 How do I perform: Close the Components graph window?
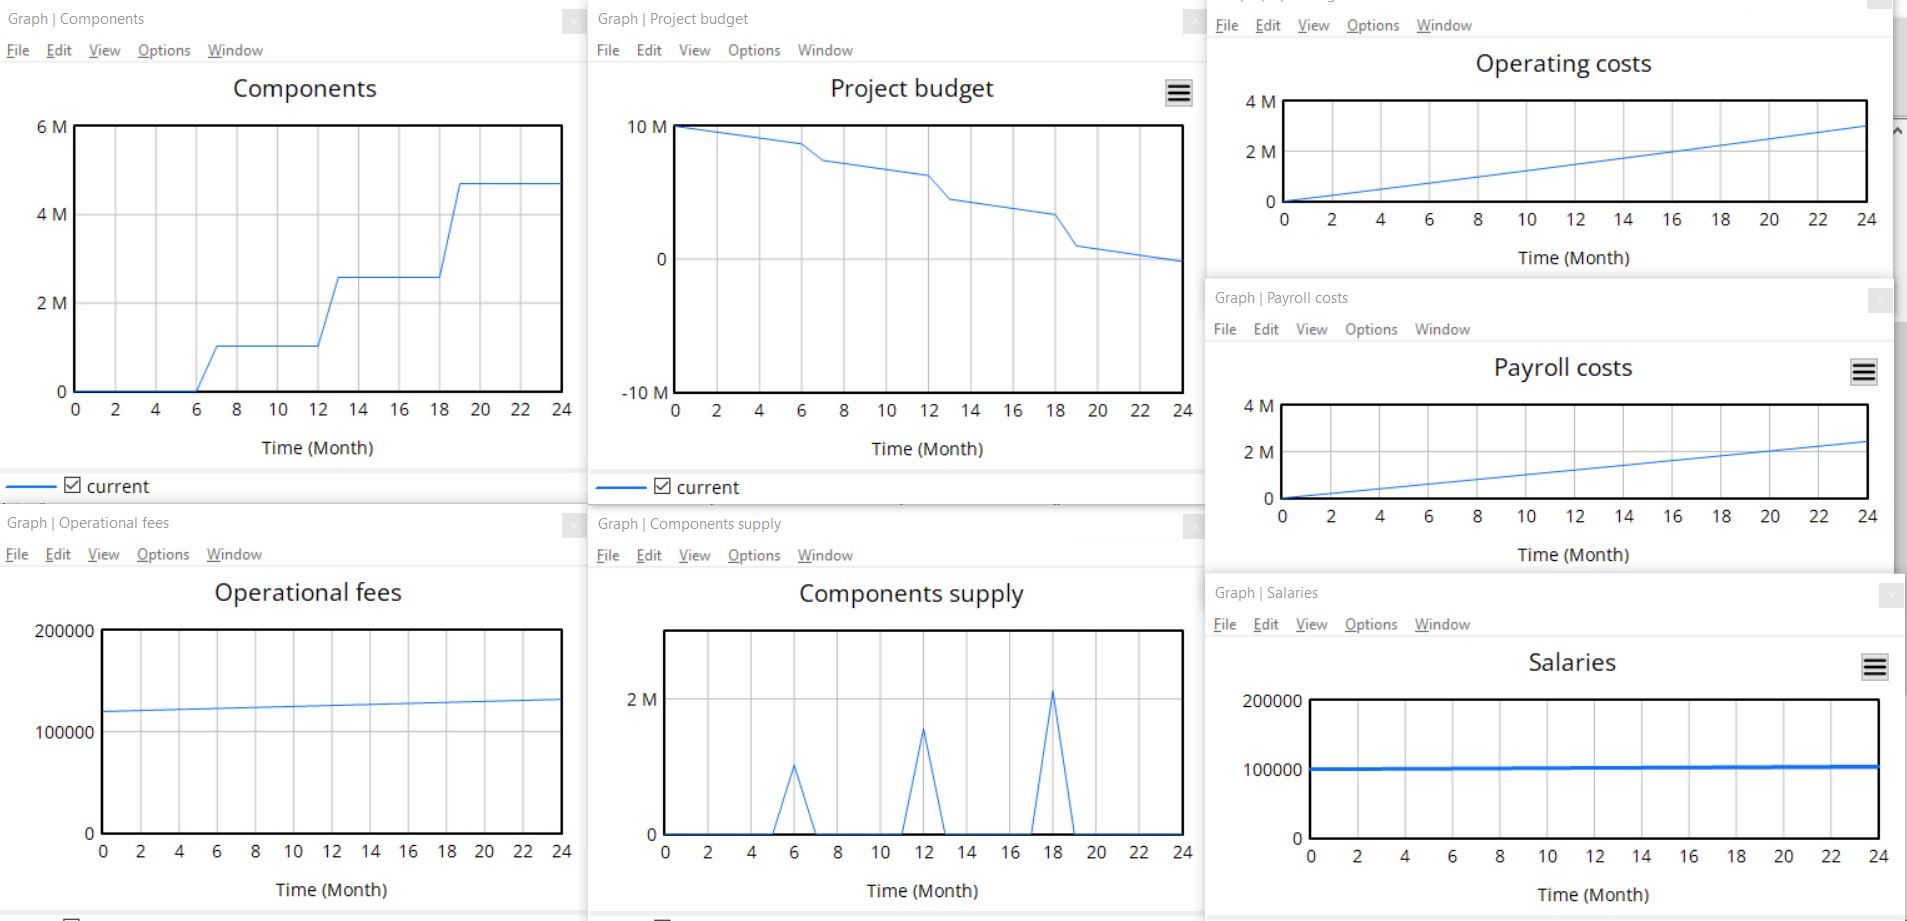point(574,20)
